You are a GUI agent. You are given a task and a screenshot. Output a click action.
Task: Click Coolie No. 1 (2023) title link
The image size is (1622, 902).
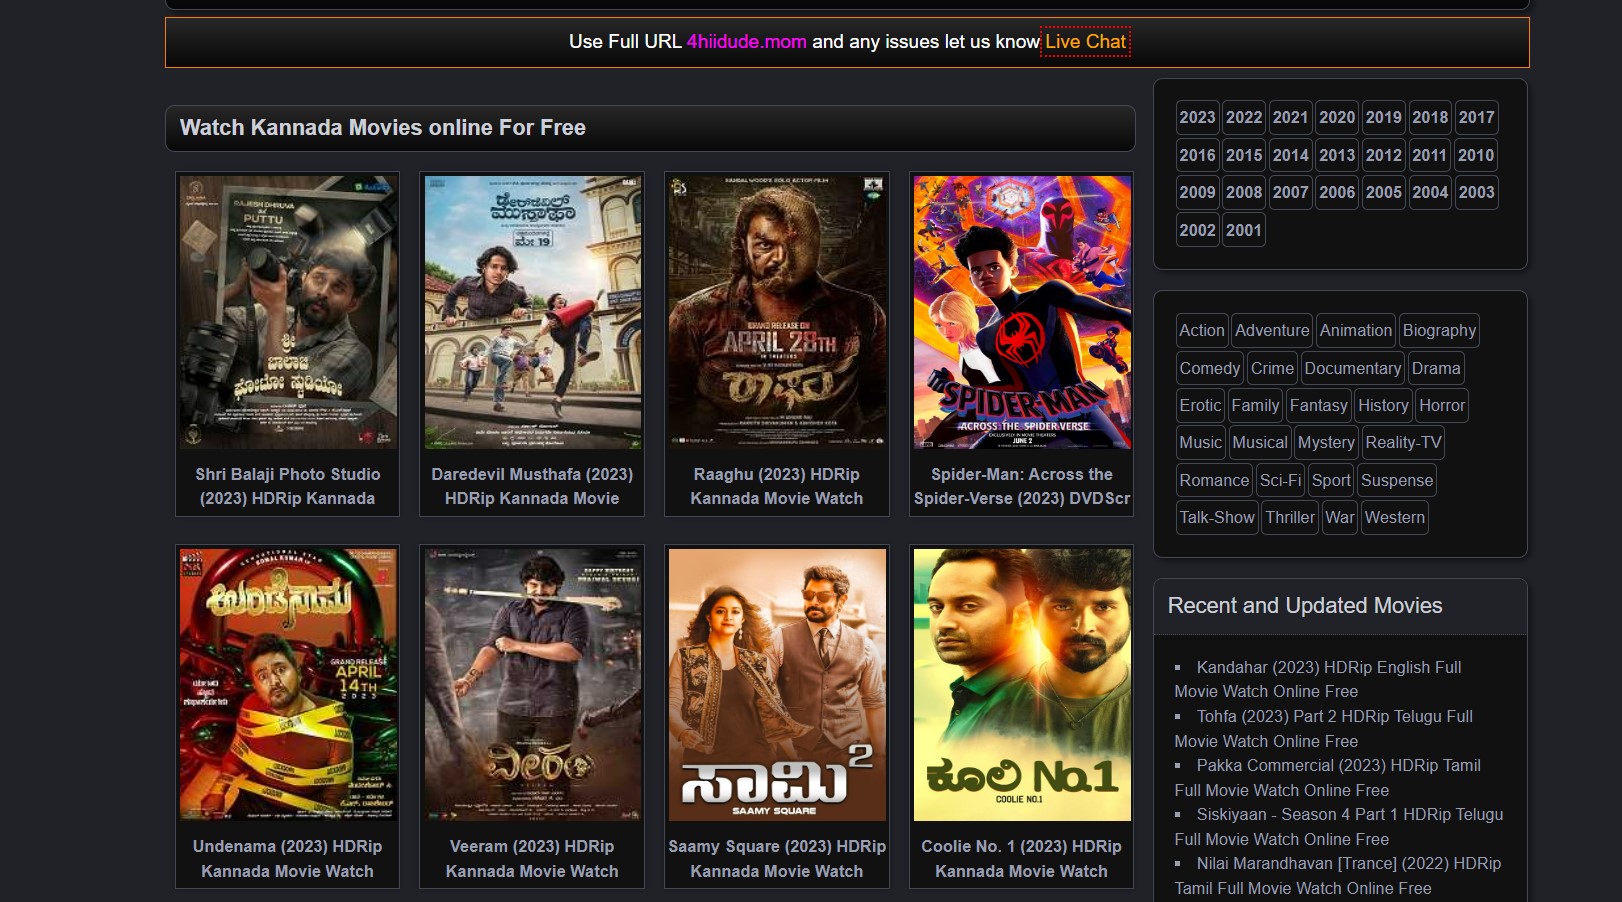tap(1022, 858)
